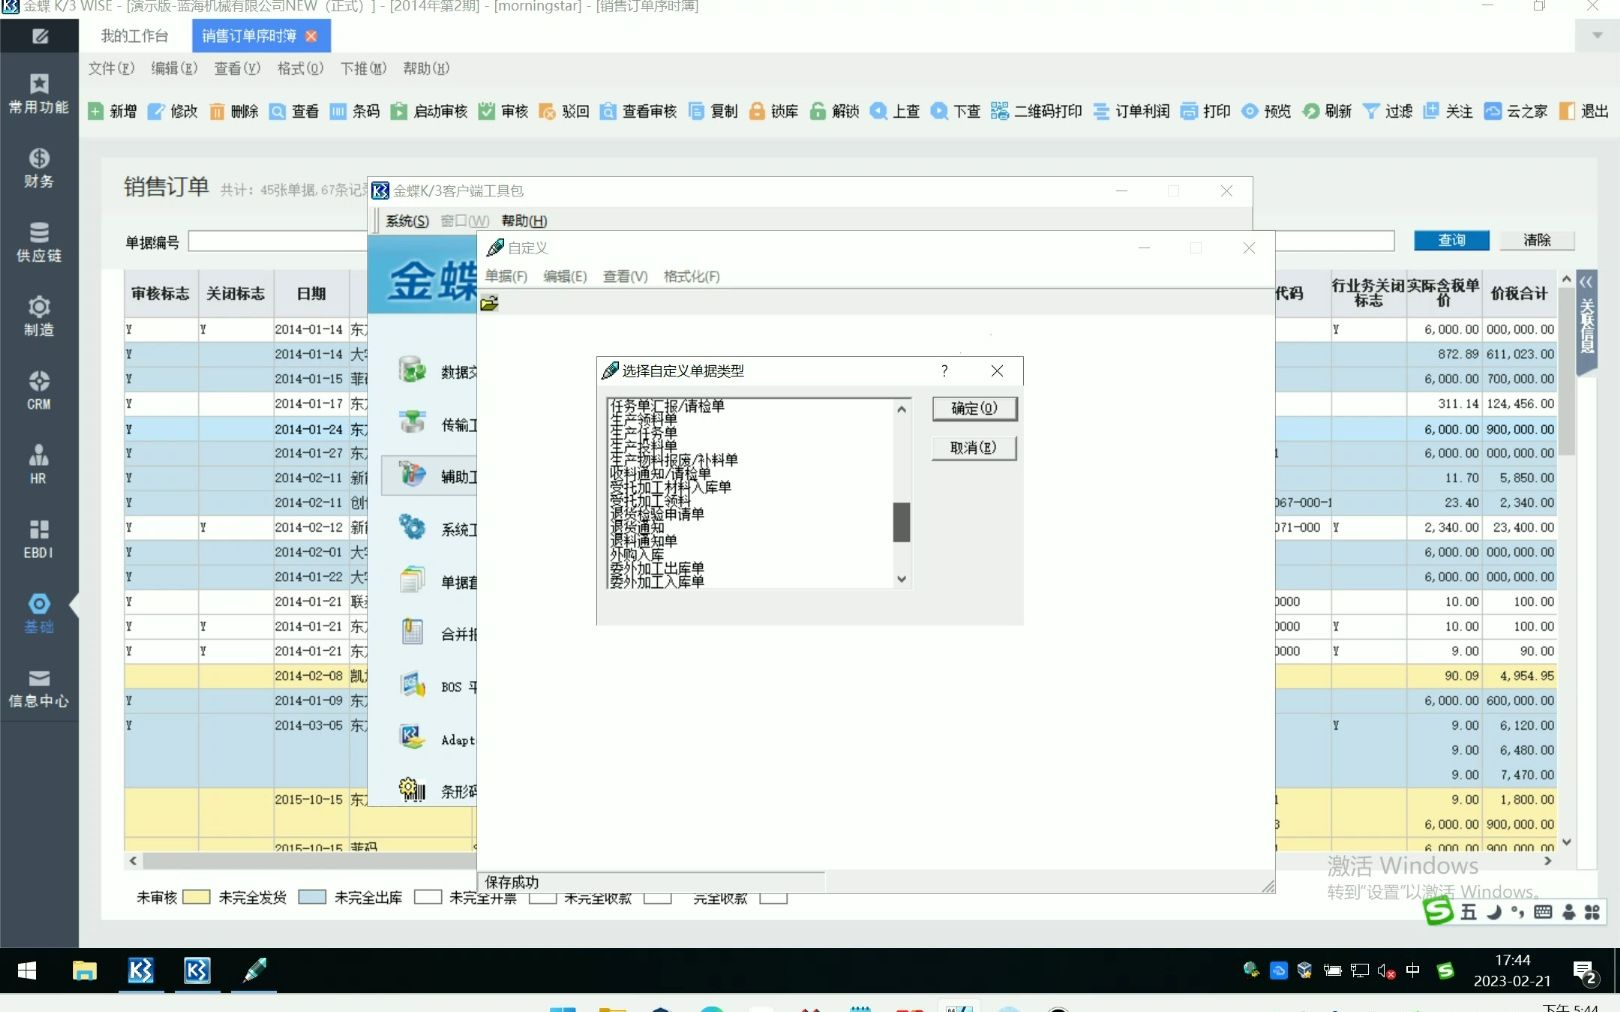Open CRM module in left sidebar
The height and width of the screenshot is (1012, 1620).
(39, 391)
